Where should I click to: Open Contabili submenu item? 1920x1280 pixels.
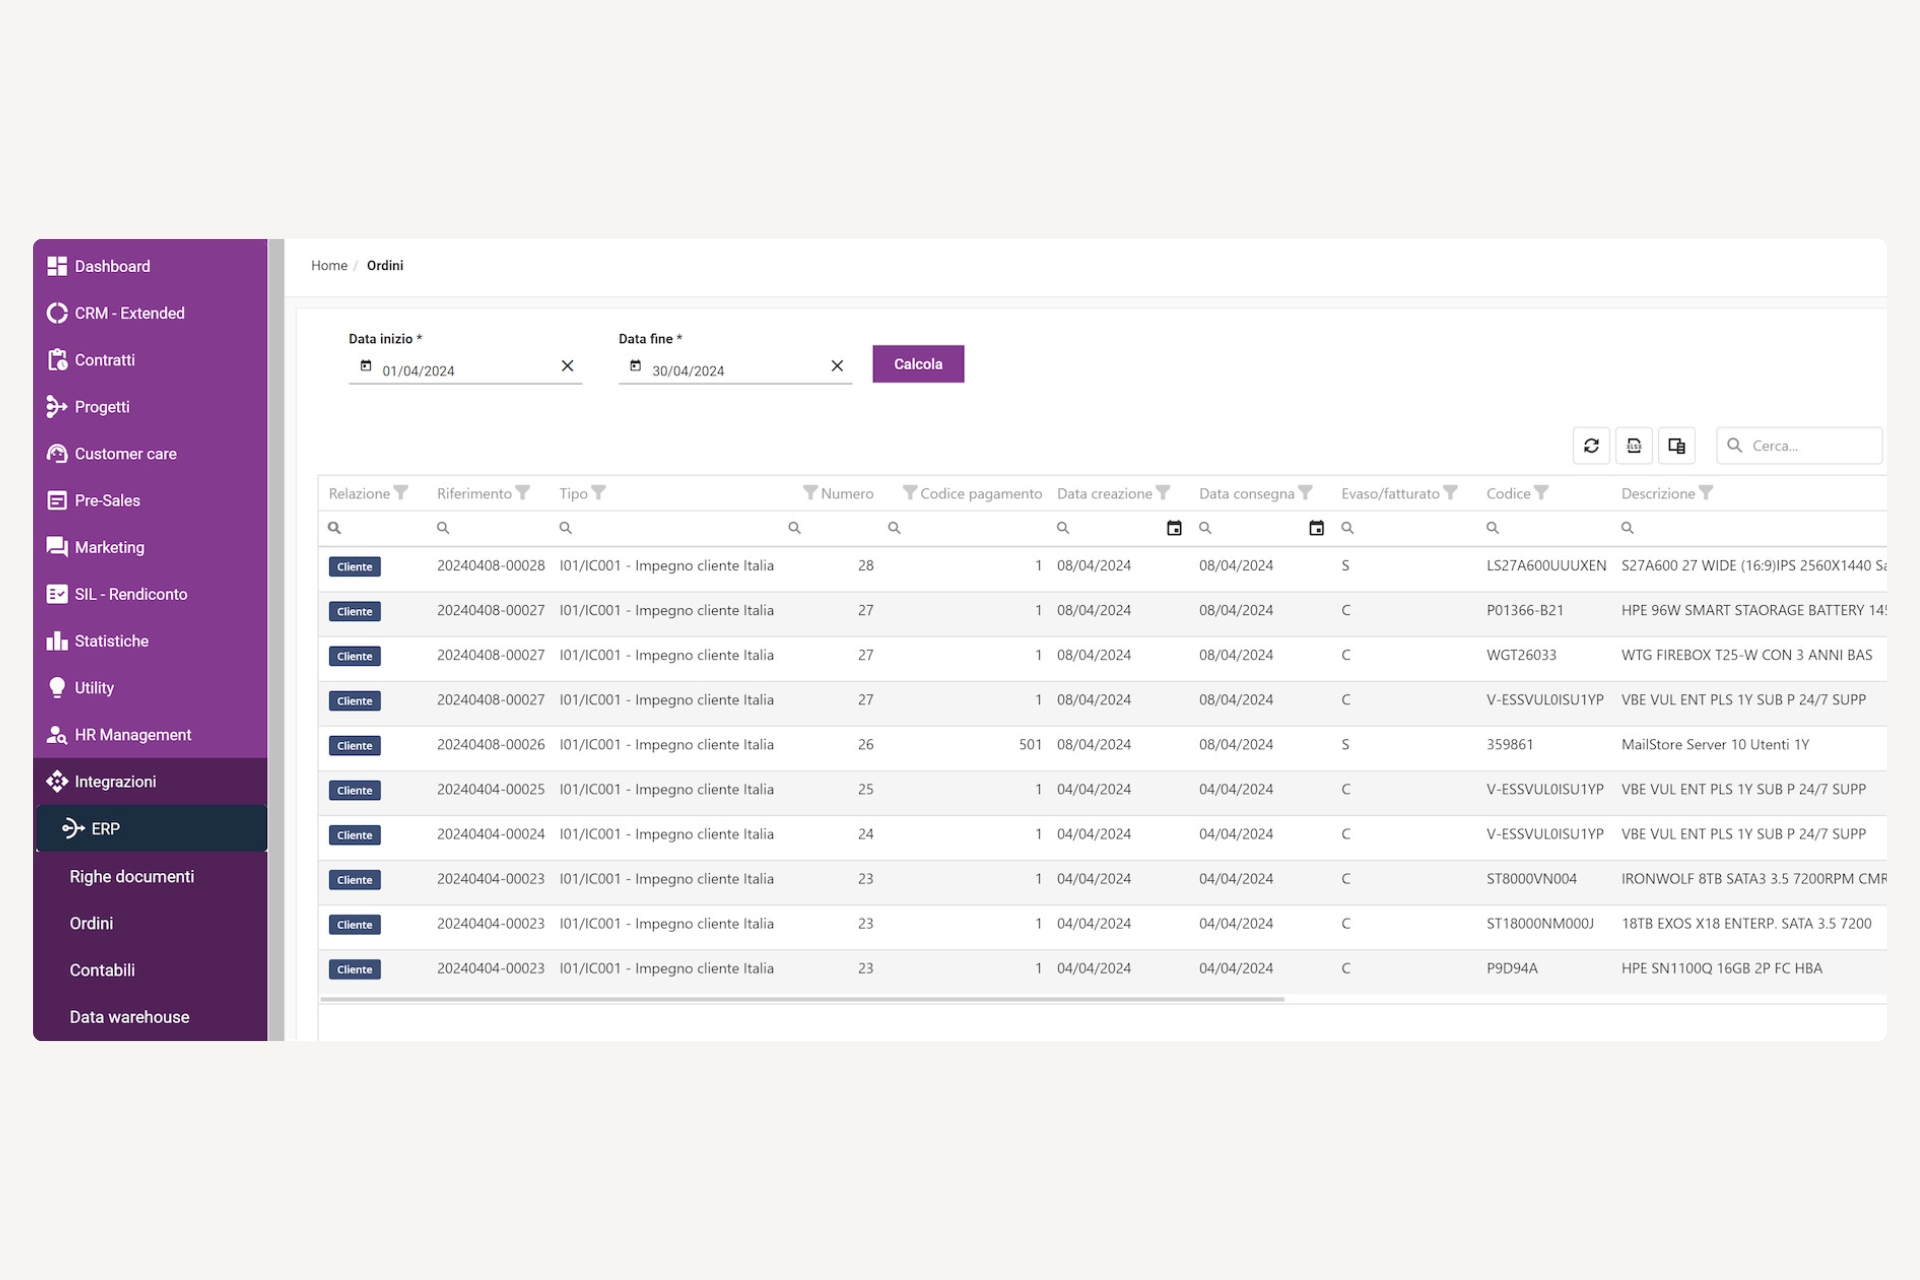[x=150, y=971]
